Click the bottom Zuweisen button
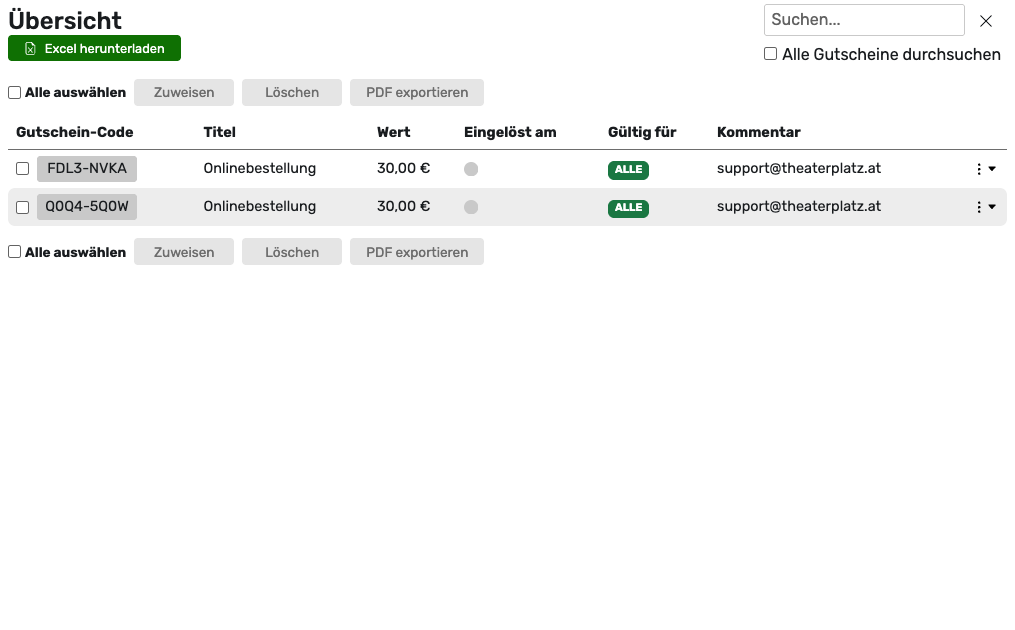 184,252
